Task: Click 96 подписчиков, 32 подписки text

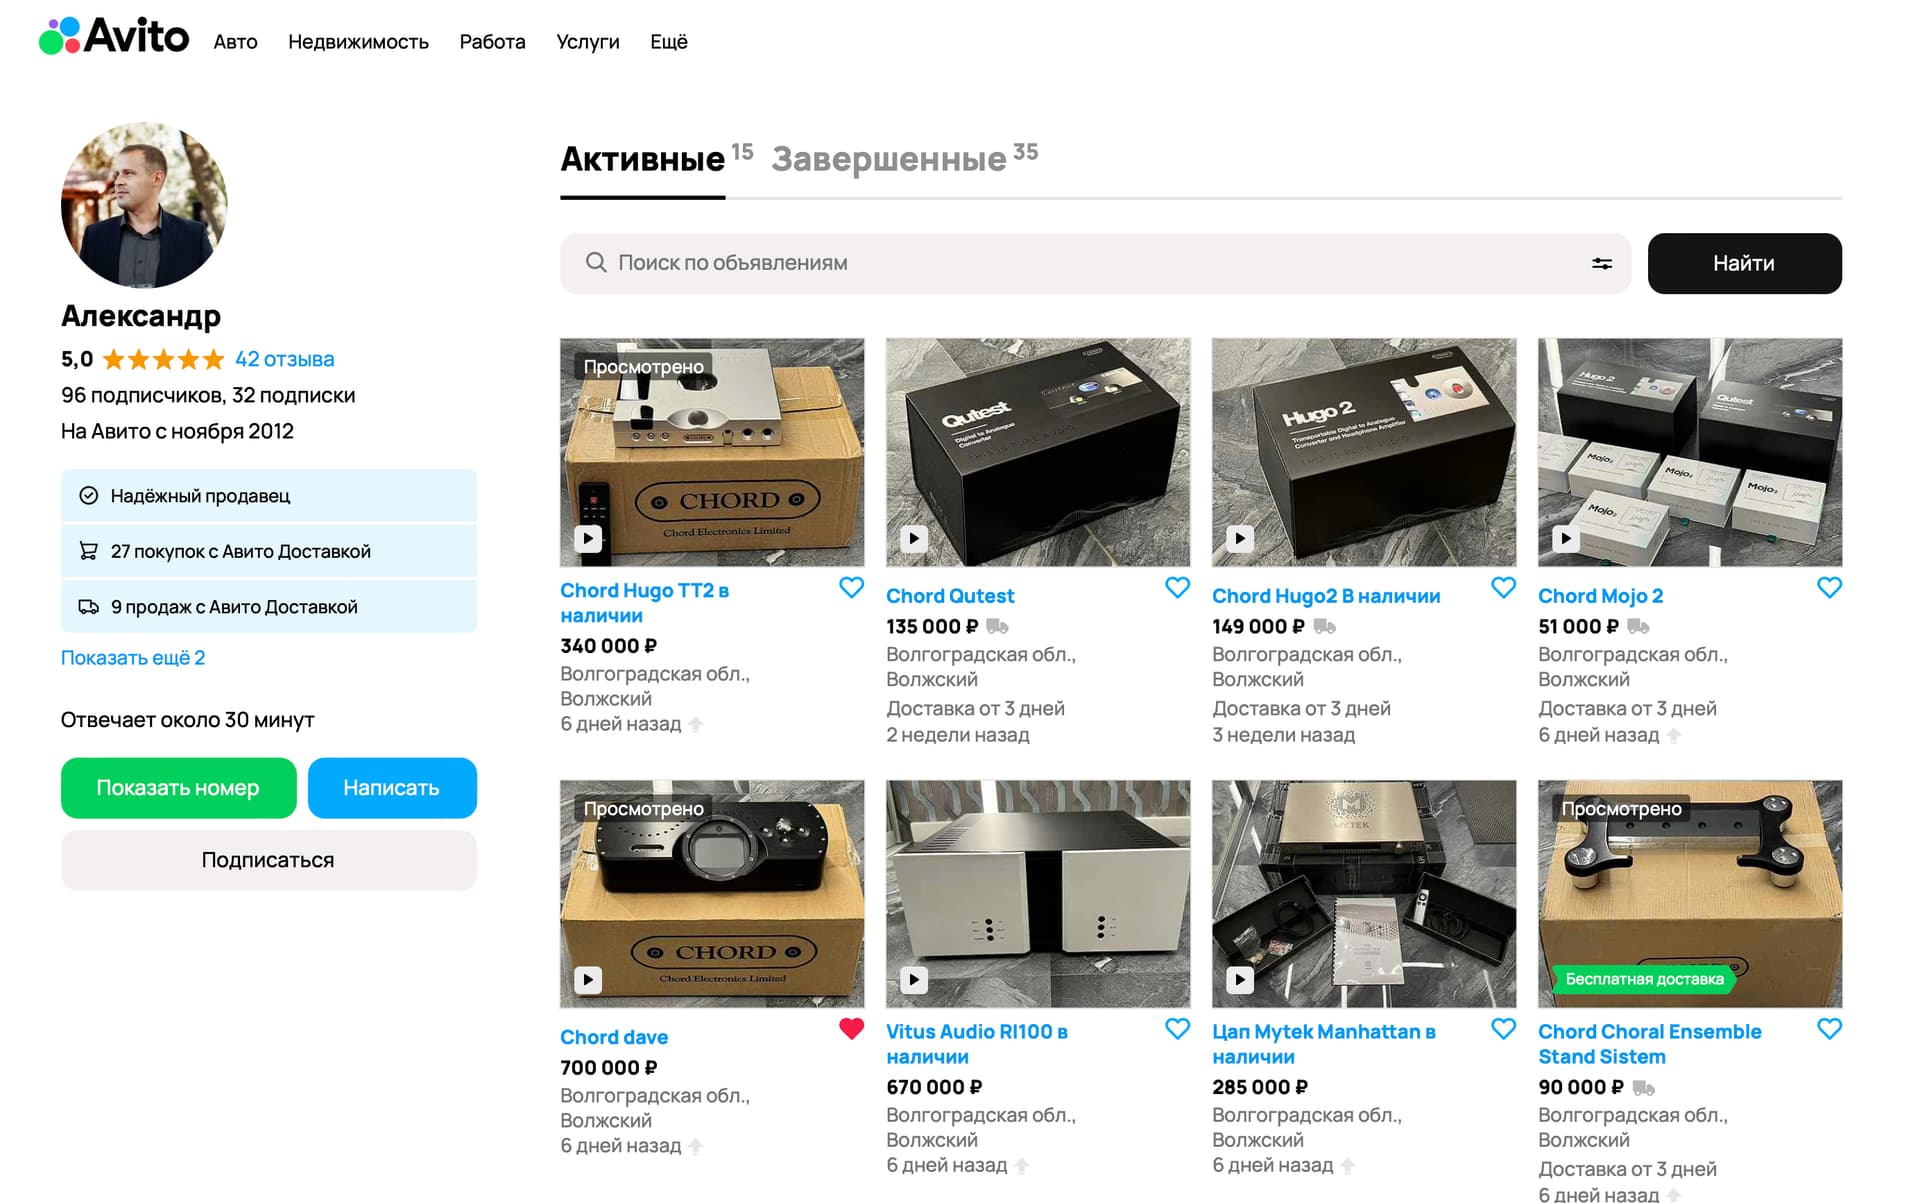Action: tap(208, 395)
